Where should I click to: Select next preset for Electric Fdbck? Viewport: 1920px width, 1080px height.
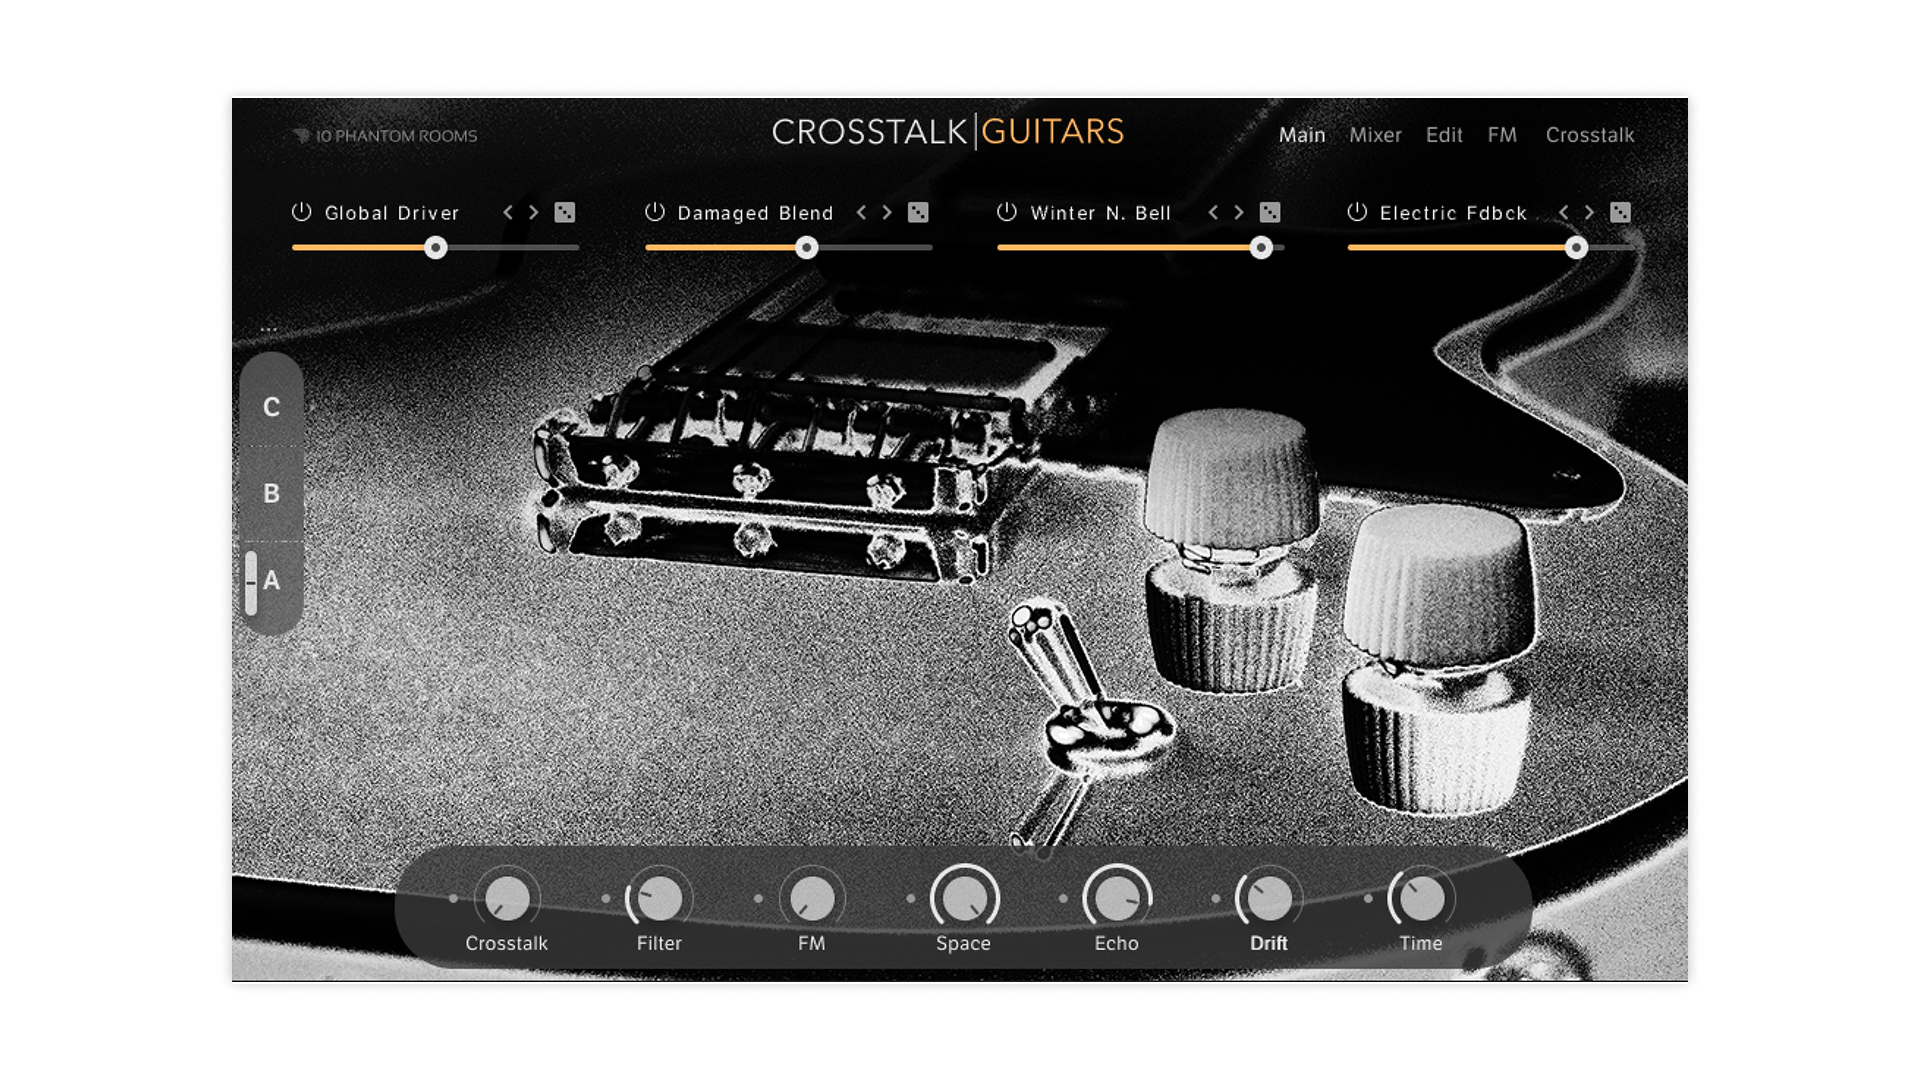[x=1590, y=212]
